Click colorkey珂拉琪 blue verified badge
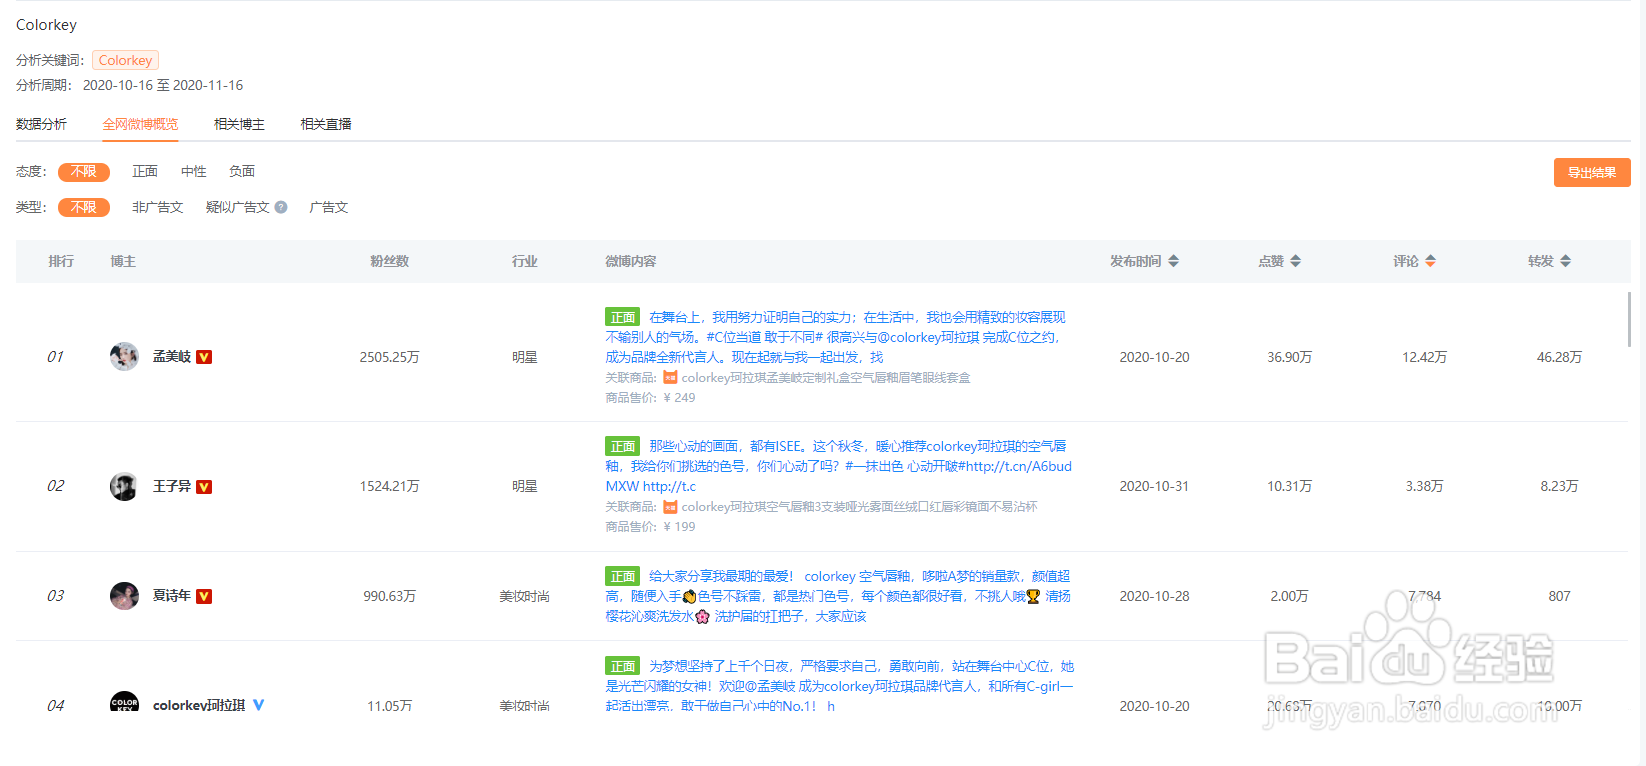The width and height of the screenshot is (1646, 766). (259, 705)
